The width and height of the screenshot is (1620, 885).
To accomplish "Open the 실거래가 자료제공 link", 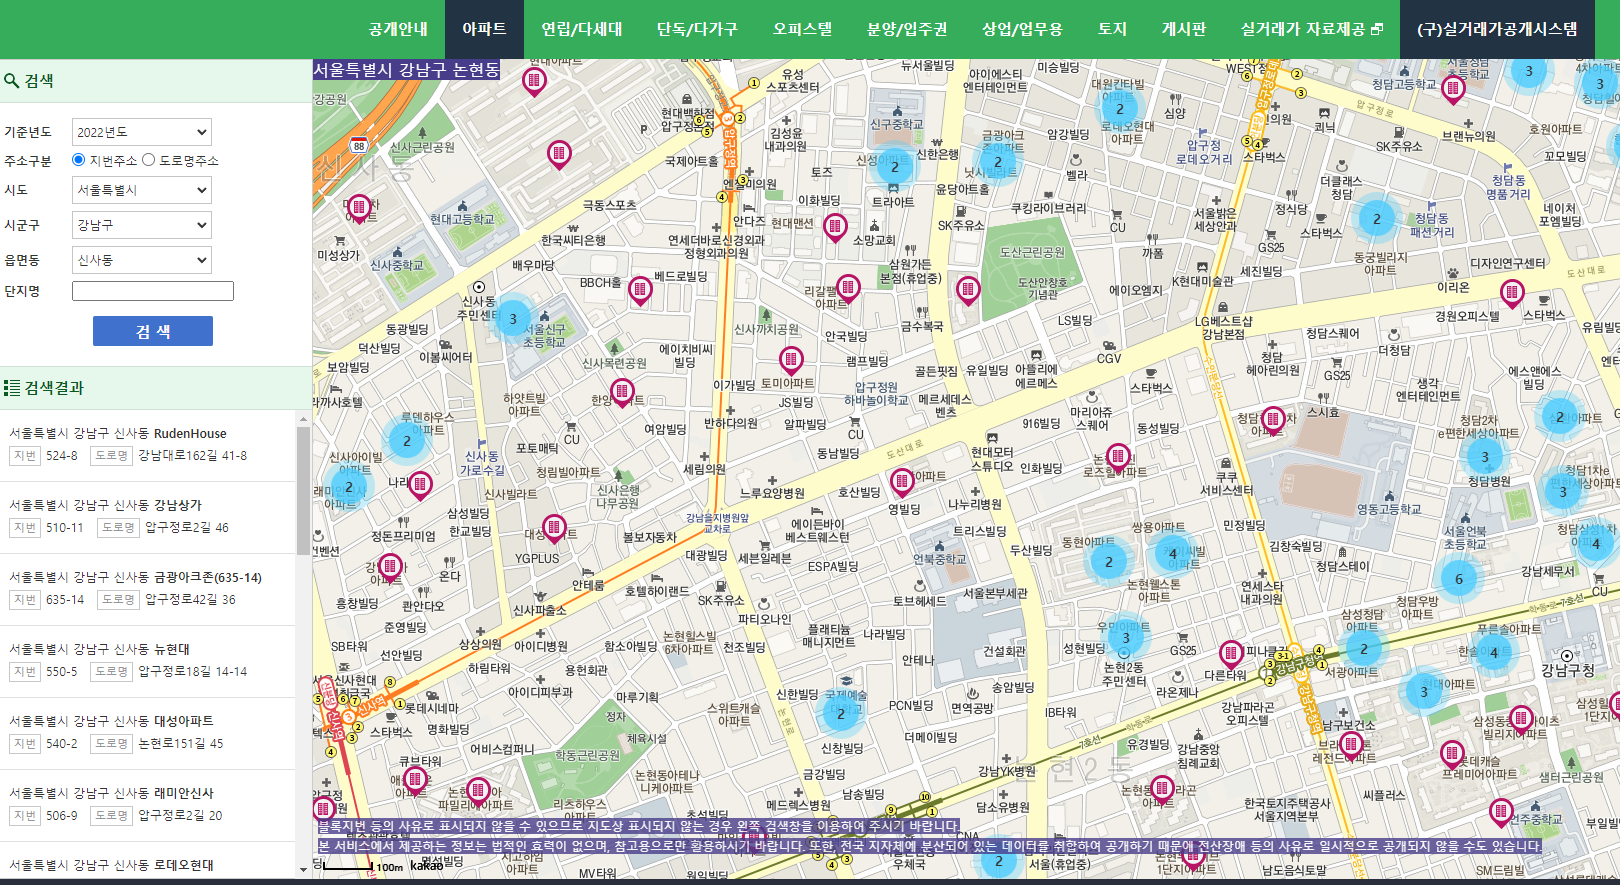I will click(x=1312, y=29).
